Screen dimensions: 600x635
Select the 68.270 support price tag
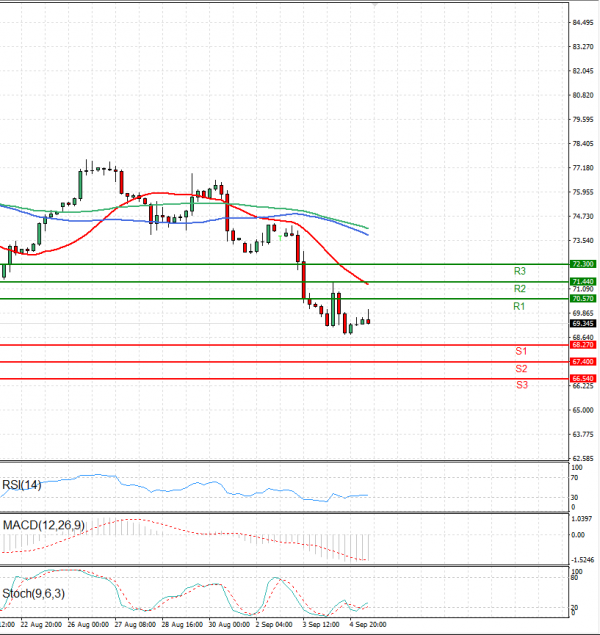(x=583, y=345)
